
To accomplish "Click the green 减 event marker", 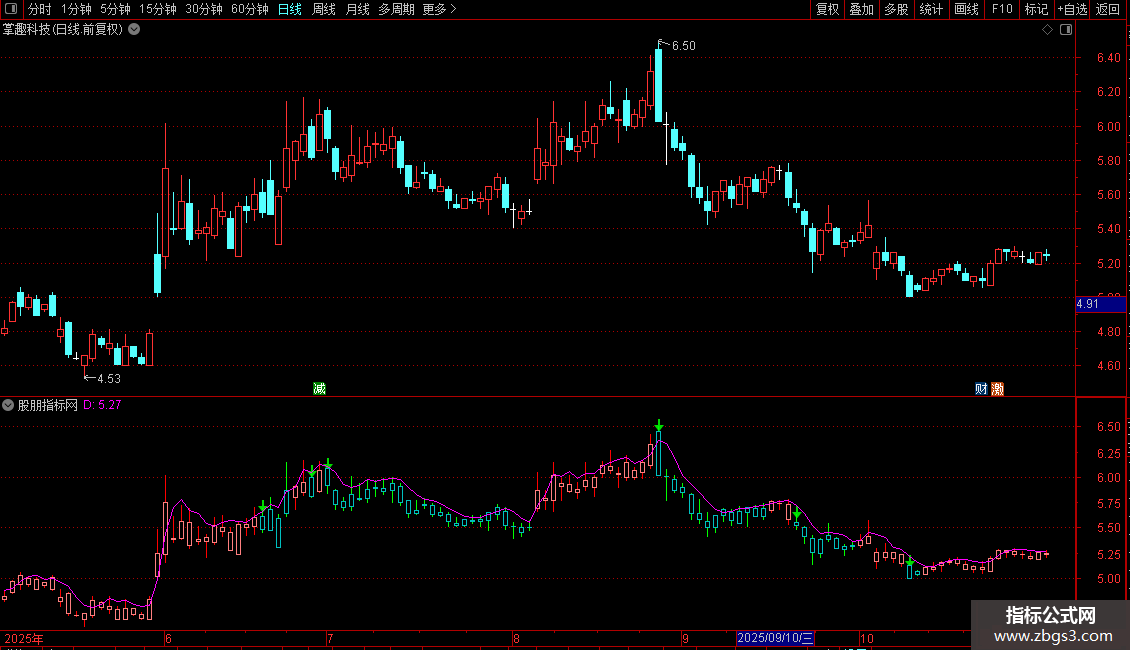I will coord(319,389).
